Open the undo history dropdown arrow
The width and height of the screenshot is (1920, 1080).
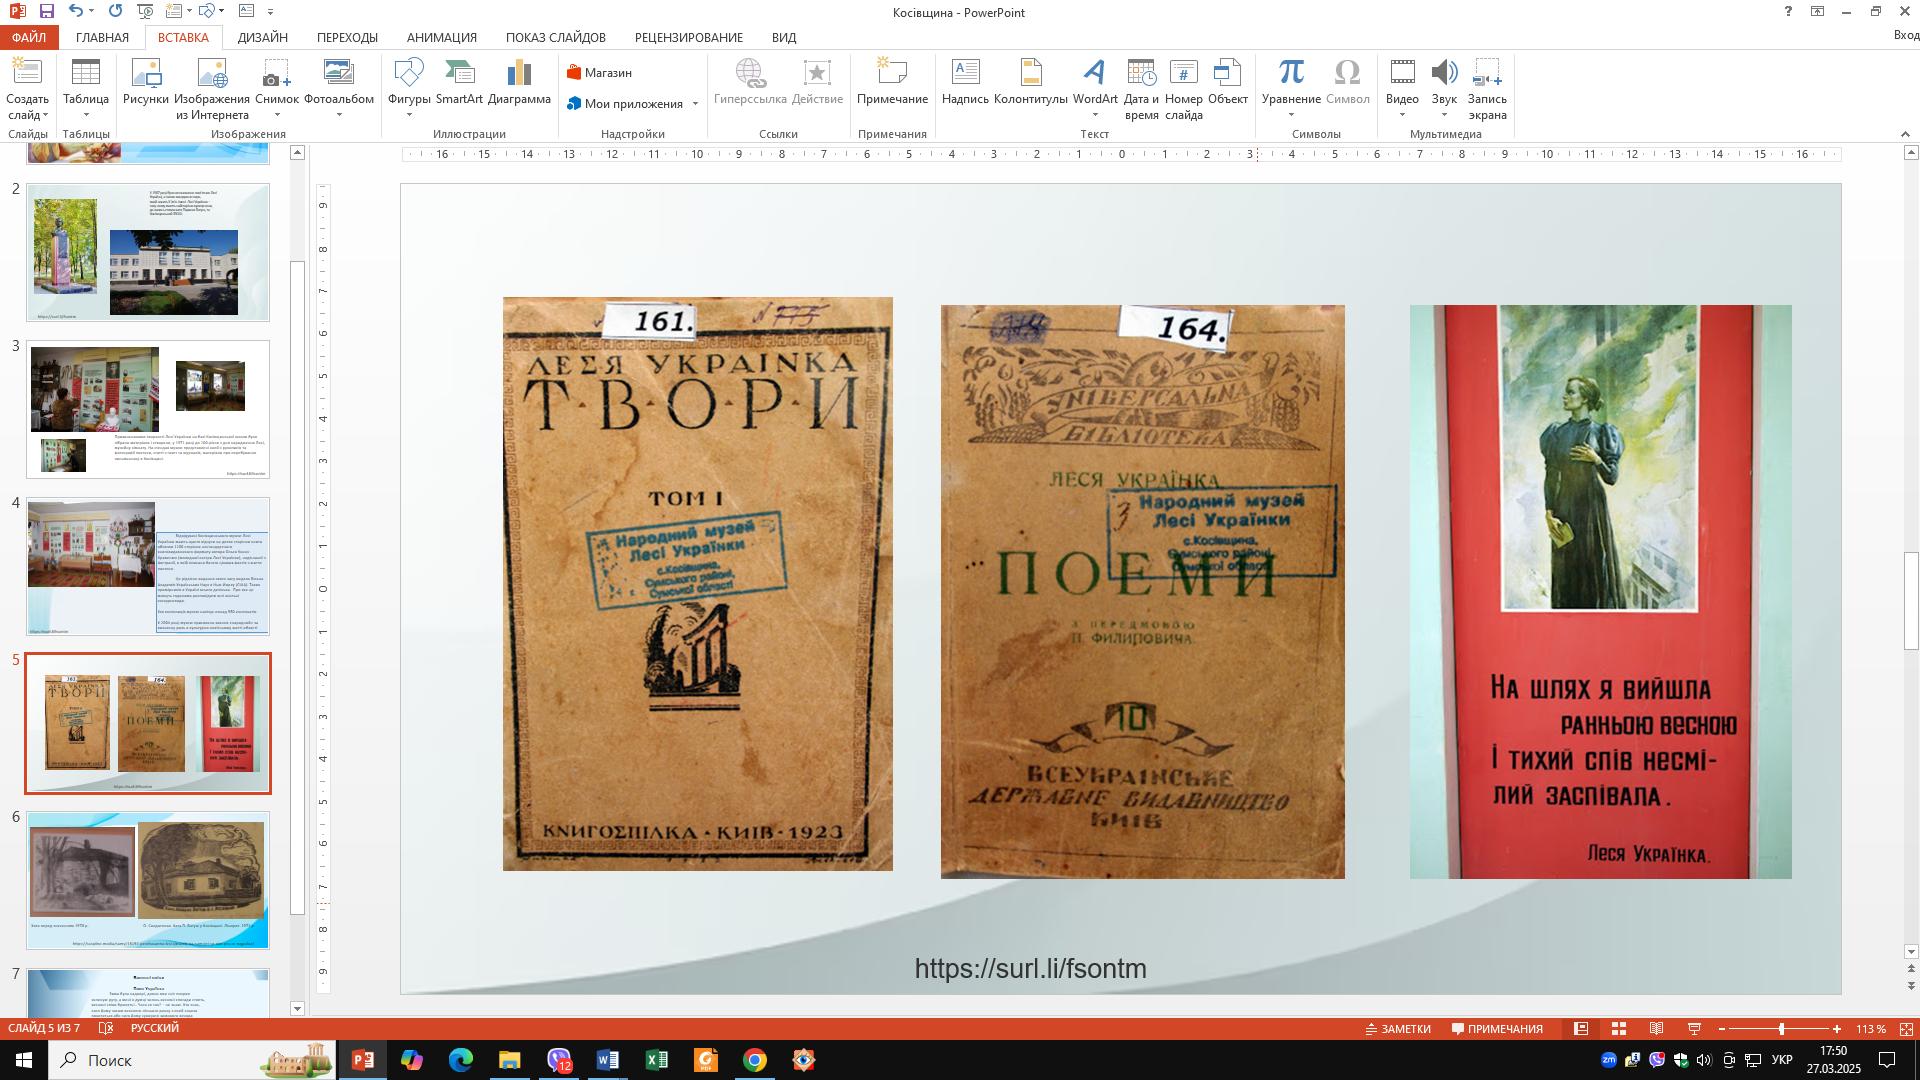93,11
